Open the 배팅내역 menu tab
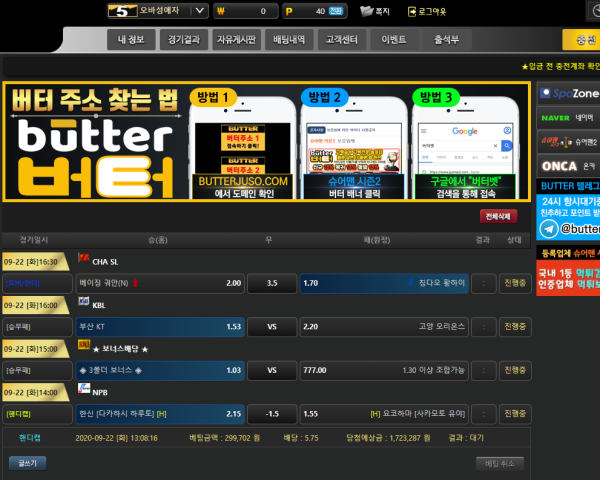The height and width of the screenshot is (480, 600). [293, 40]
